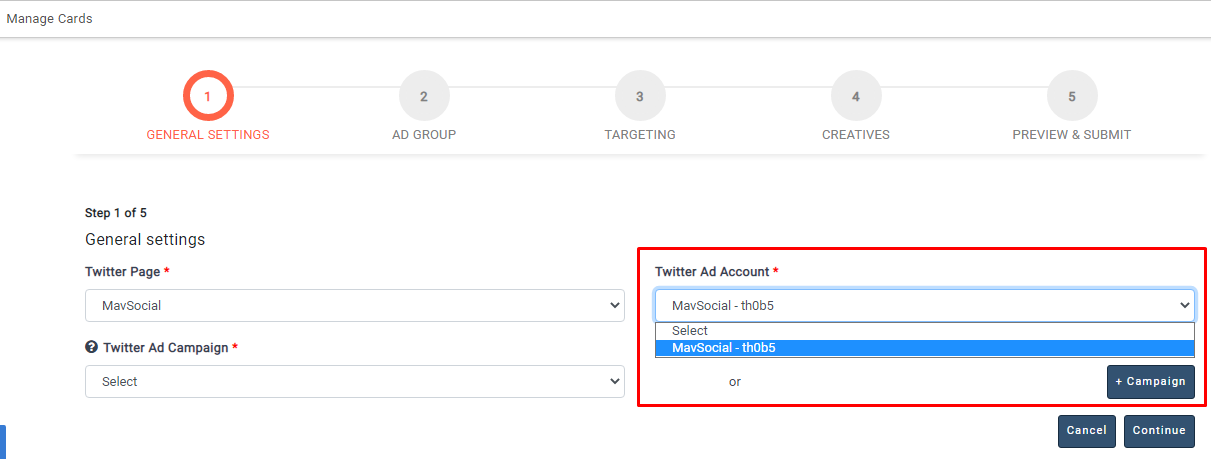Open the General Settings step label
The width and height of the screenshot is (1211, 459).
coord(208,134)
